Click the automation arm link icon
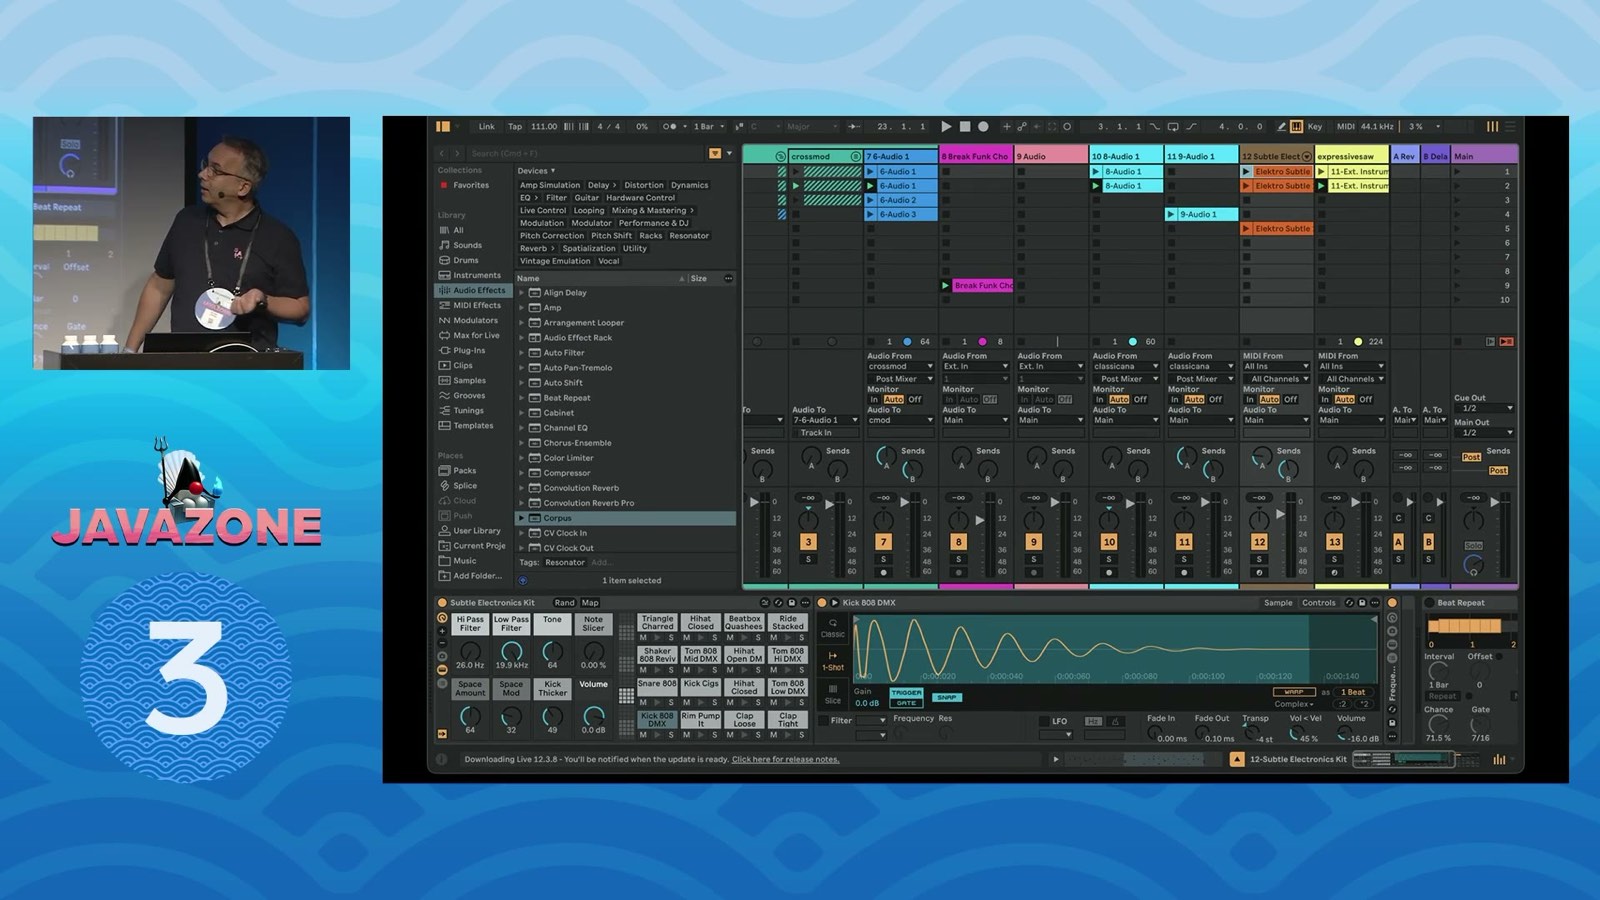The width and height of the screenshot is (1600, 900). 1021,127
